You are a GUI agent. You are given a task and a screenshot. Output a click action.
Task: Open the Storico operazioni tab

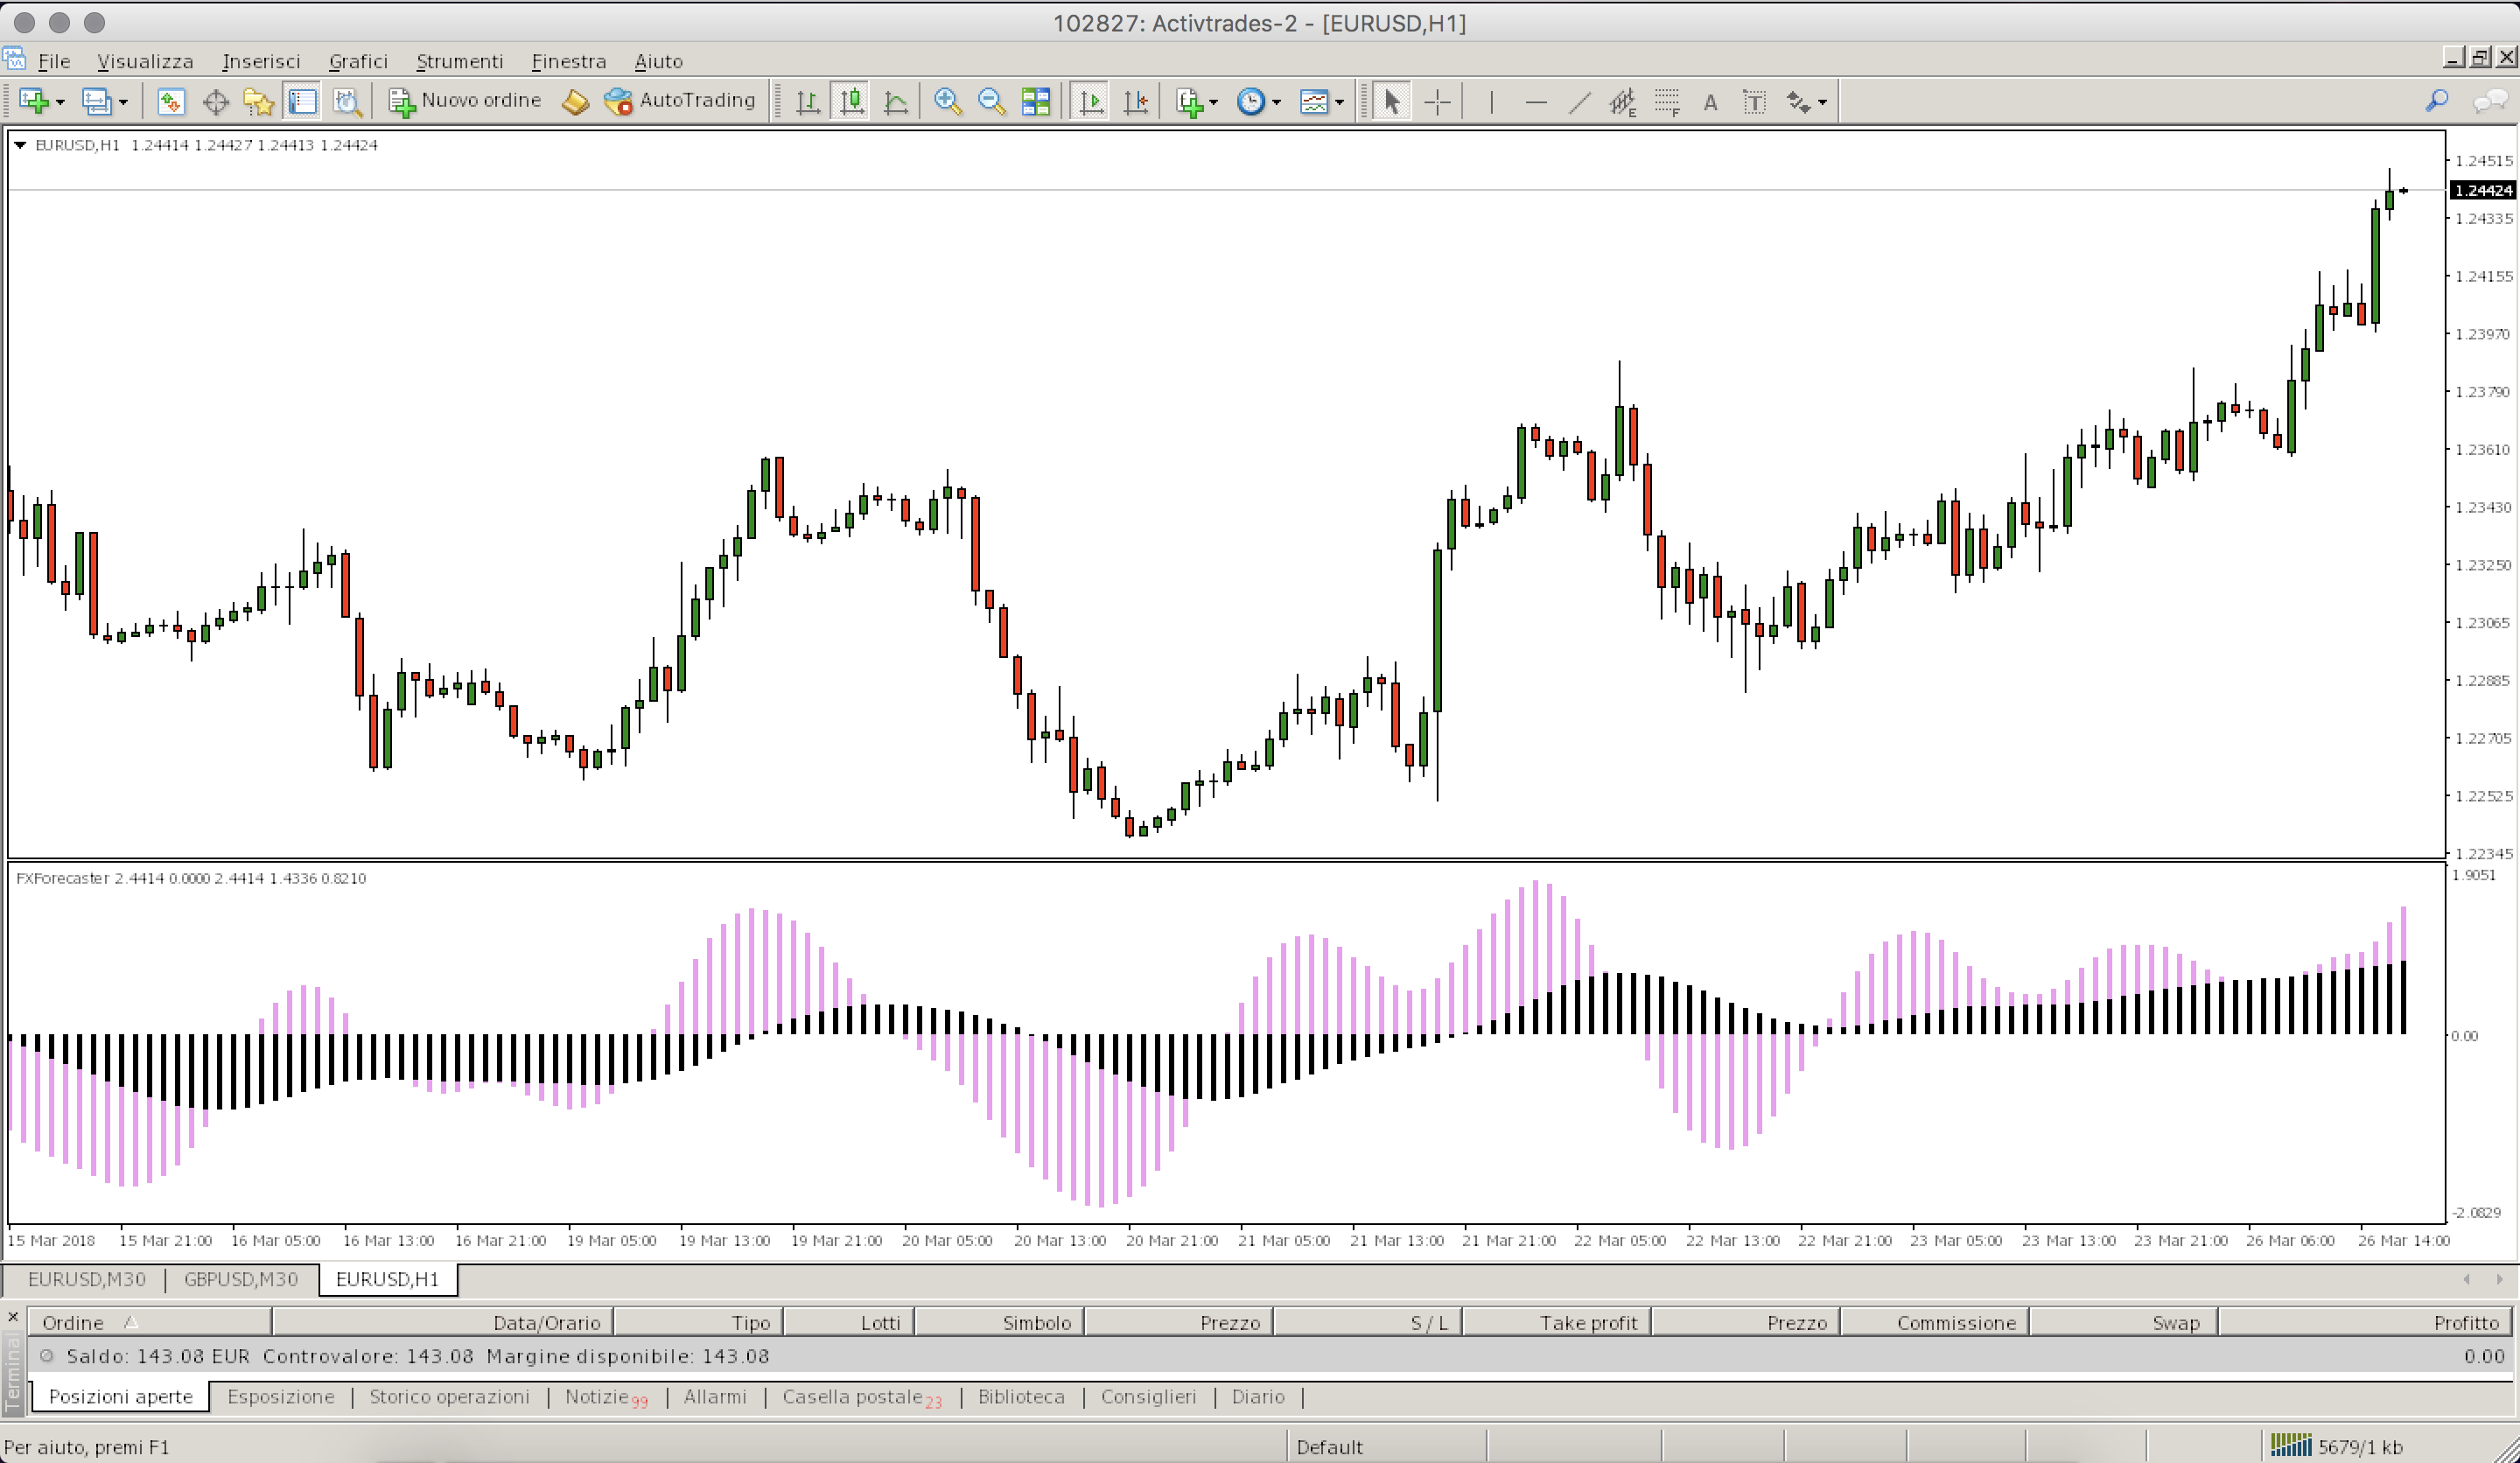[449, 1396]
